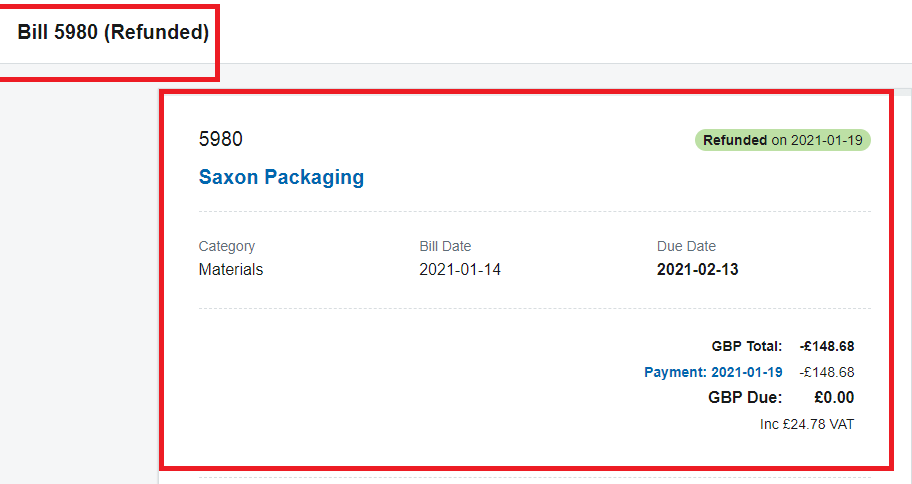
Task: Select the bold -£148.68 GBP Total amount
Action: pyautogui.click(x=827, y=347)
